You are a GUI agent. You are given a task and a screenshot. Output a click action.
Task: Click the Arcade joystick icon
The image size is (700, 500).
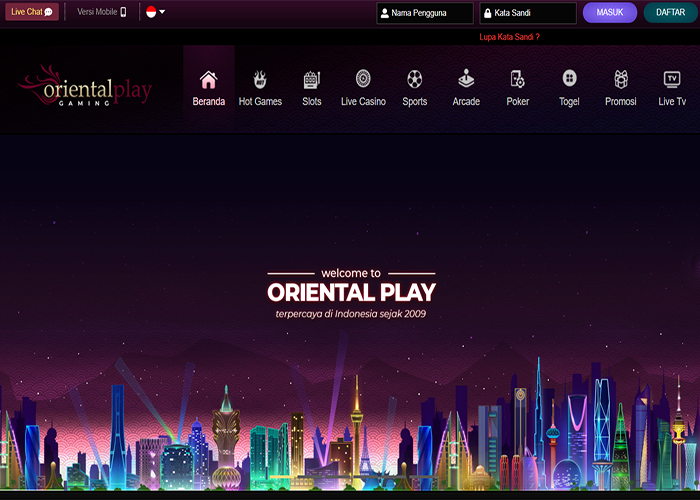click(466, 79)
